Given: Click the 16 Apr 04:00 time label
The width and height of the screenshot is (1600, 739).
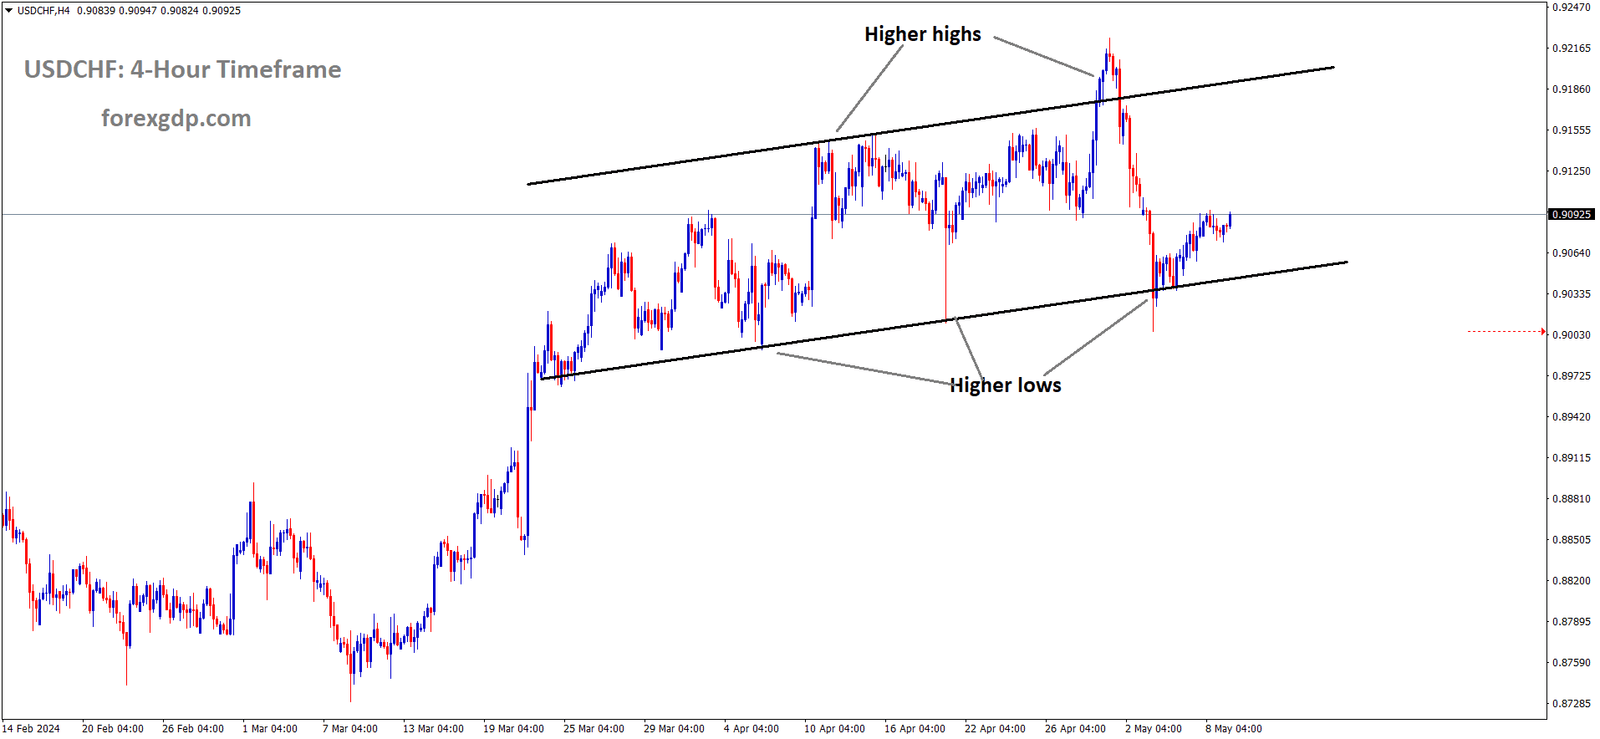Looking at the screenshot, I should click(x=915, y=729).
